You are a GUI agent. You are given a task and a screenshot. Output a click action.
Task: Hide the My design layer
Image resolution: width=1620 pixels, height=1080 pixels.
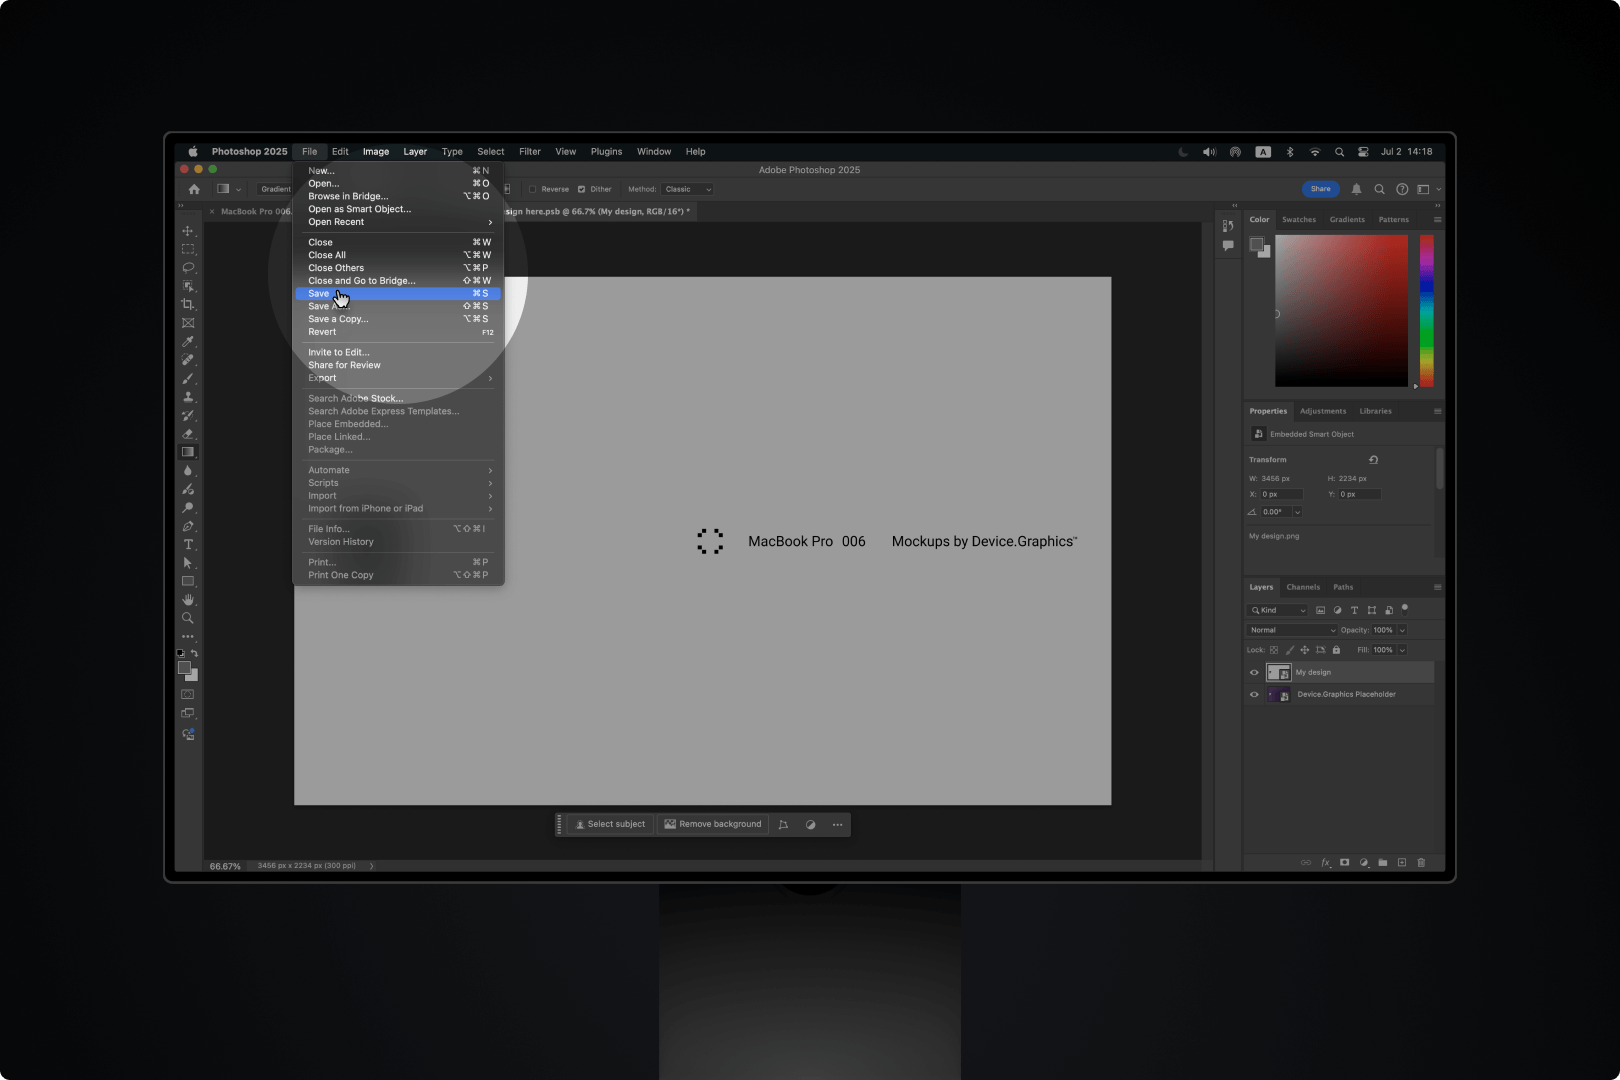pos(1254,672)
